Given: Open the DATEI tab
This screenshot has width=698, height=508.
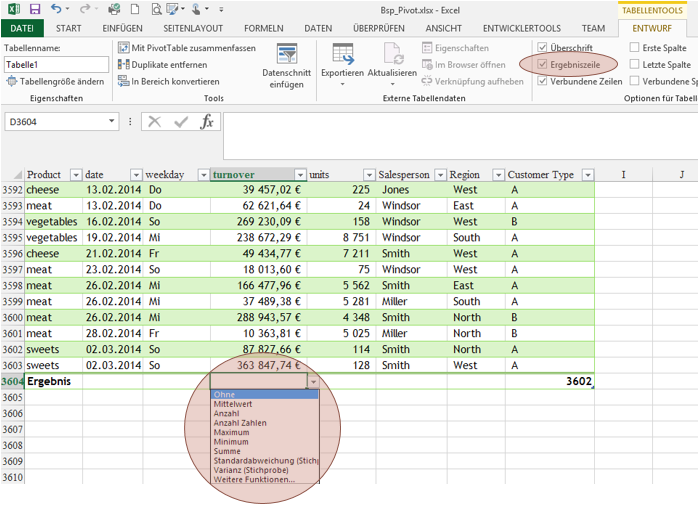Looking at the screenshot, I should click(22, 28).
